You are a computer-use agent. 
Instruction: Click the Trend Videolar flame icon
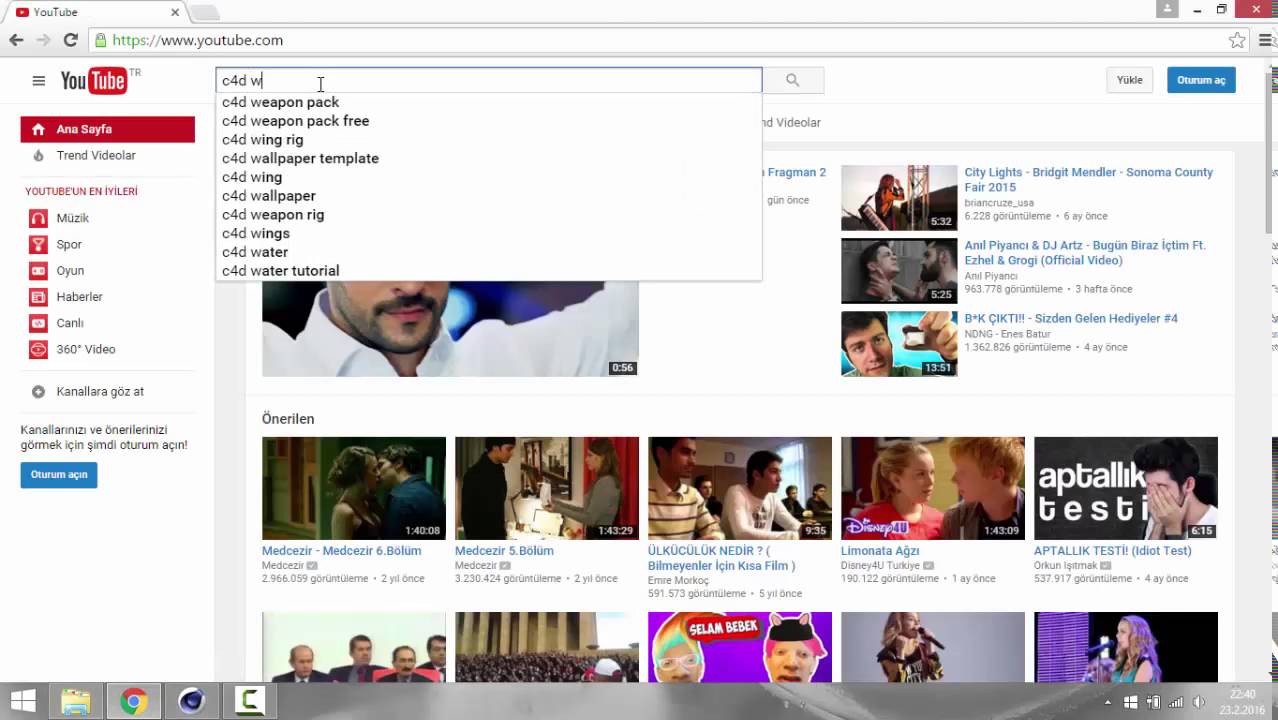point(38,155)
